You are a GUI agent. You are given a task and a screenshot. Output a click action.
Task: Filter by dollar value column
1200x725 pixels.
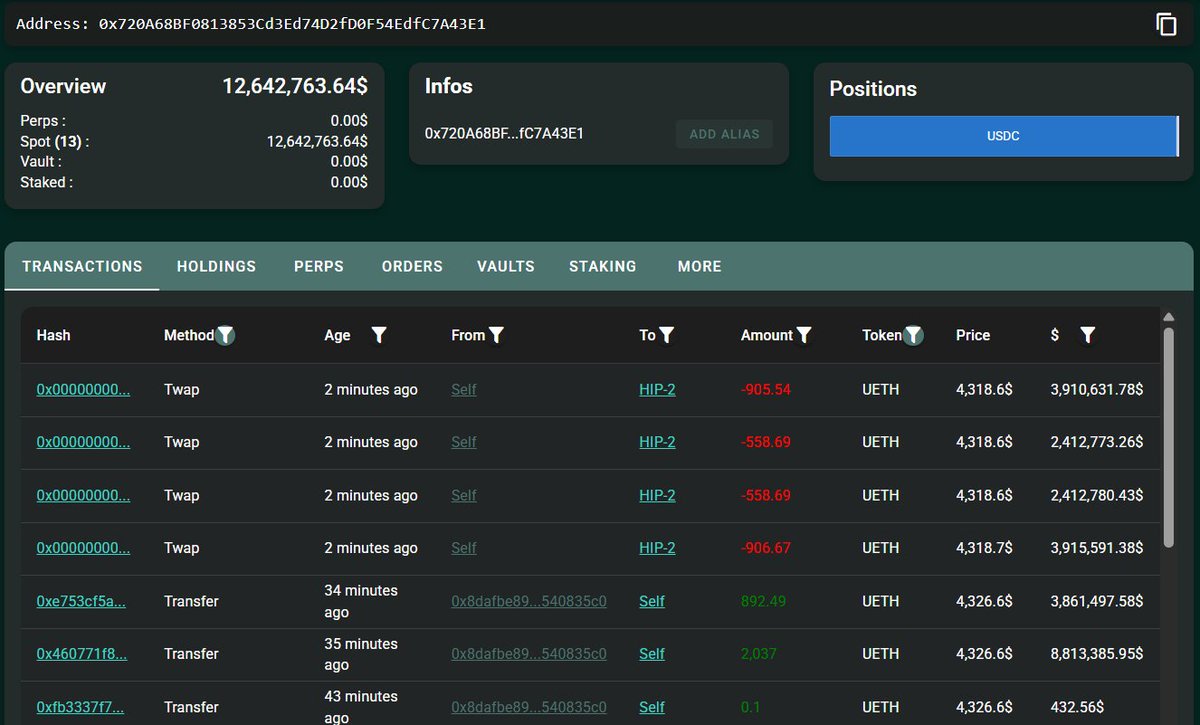click(x=1088, y=336)
